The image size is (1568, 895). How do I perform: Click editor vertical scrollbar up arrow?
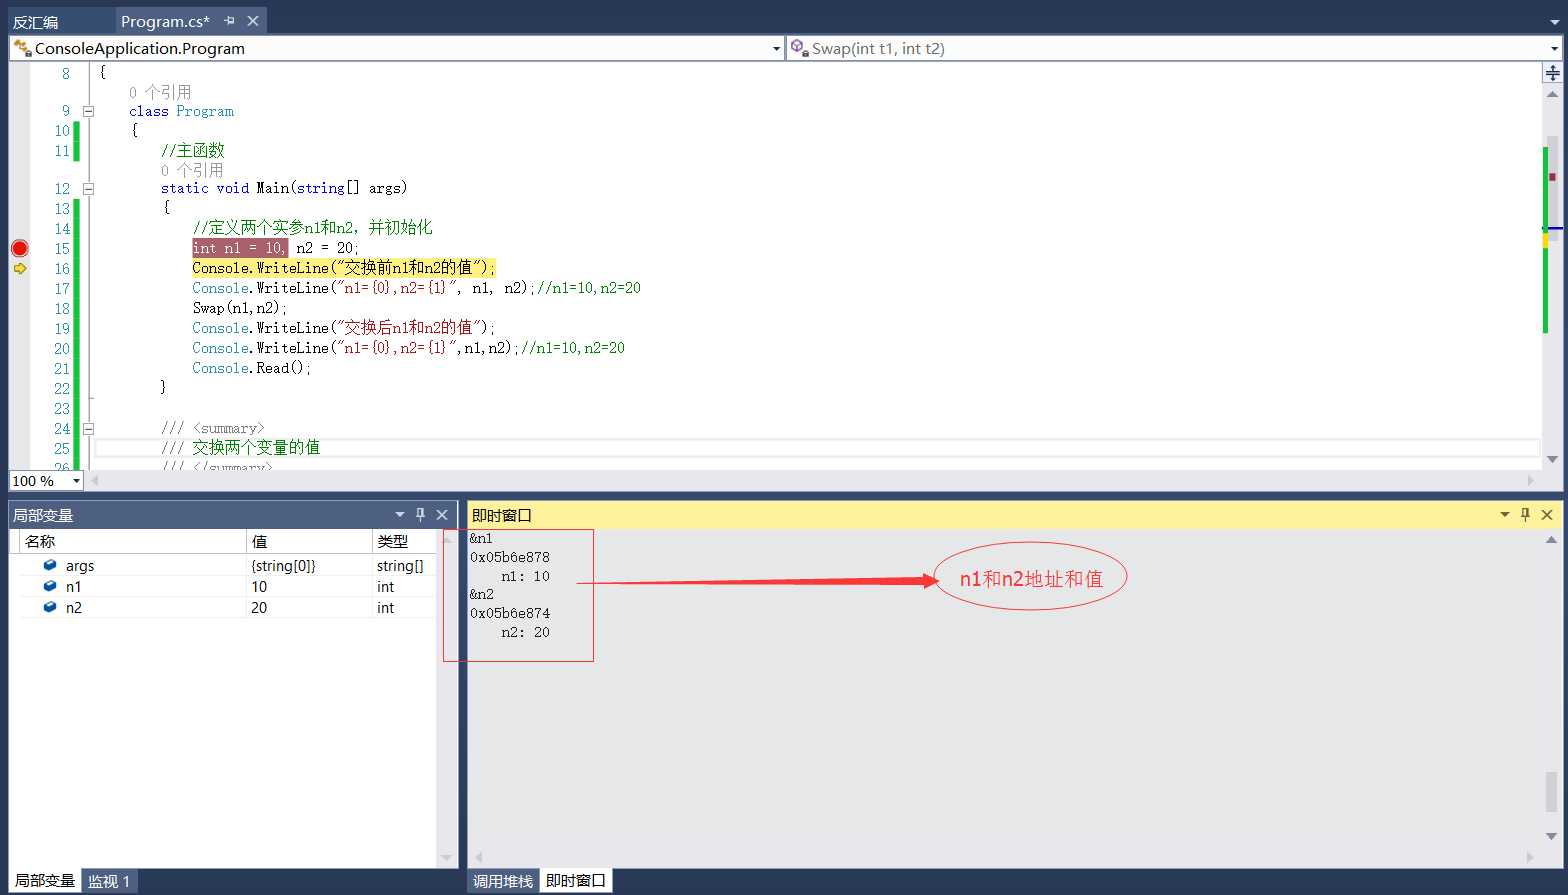click(1552, 94)
